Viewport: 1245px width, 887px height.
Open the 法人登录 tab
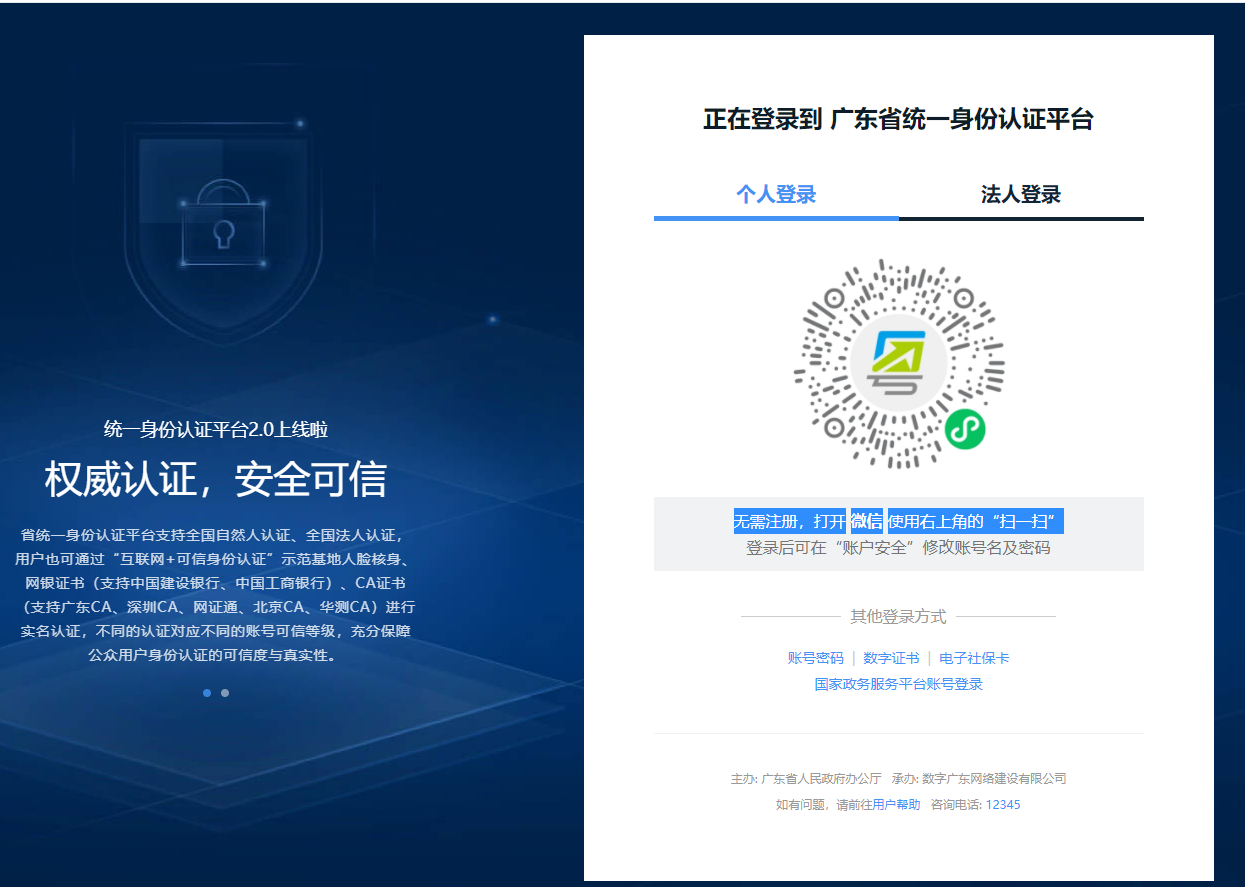click(1020, 195)
